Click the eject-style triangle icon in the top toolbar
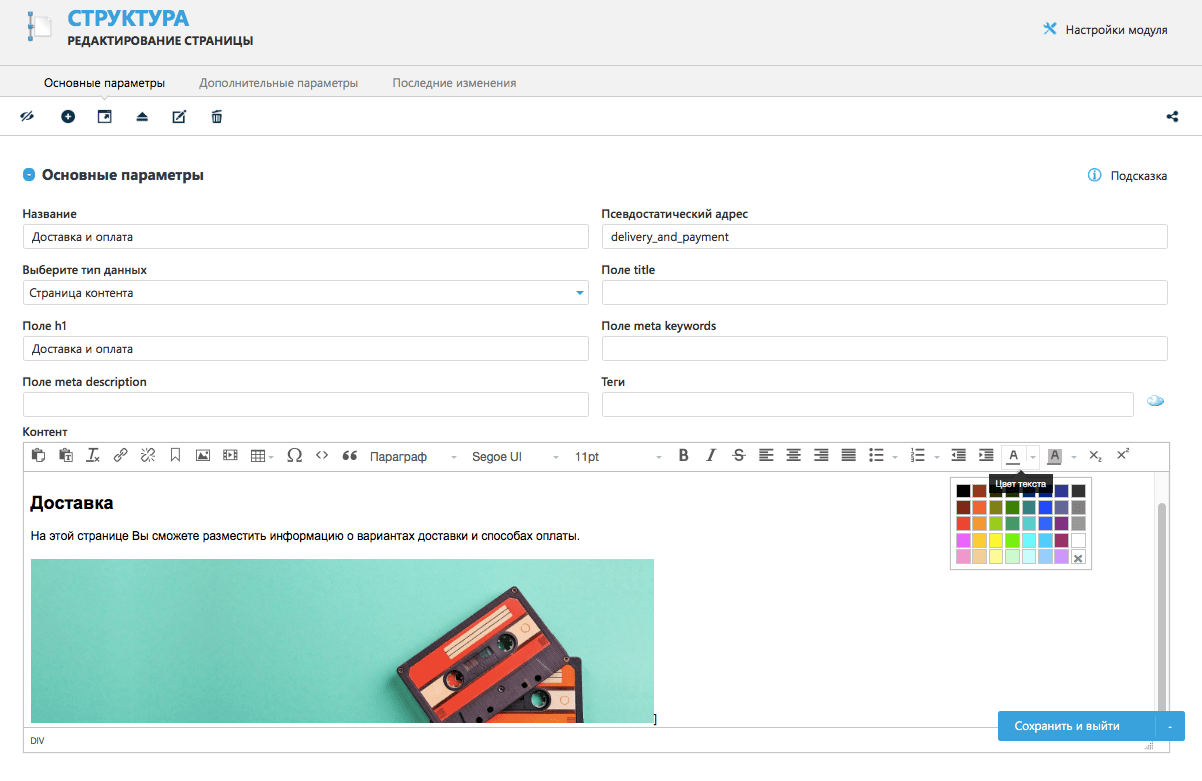This screenshot has width=1202, height=781. coord(142,117)
